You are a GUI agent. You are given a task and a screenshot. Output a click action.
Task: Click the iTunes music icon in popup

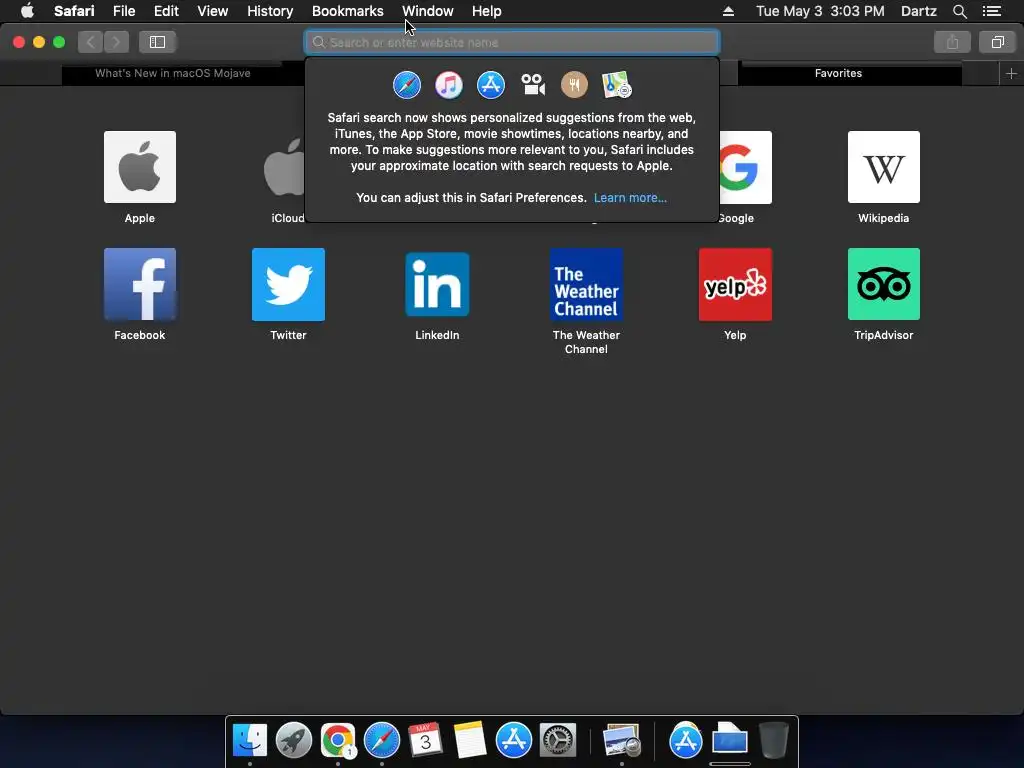pos(449,85)
